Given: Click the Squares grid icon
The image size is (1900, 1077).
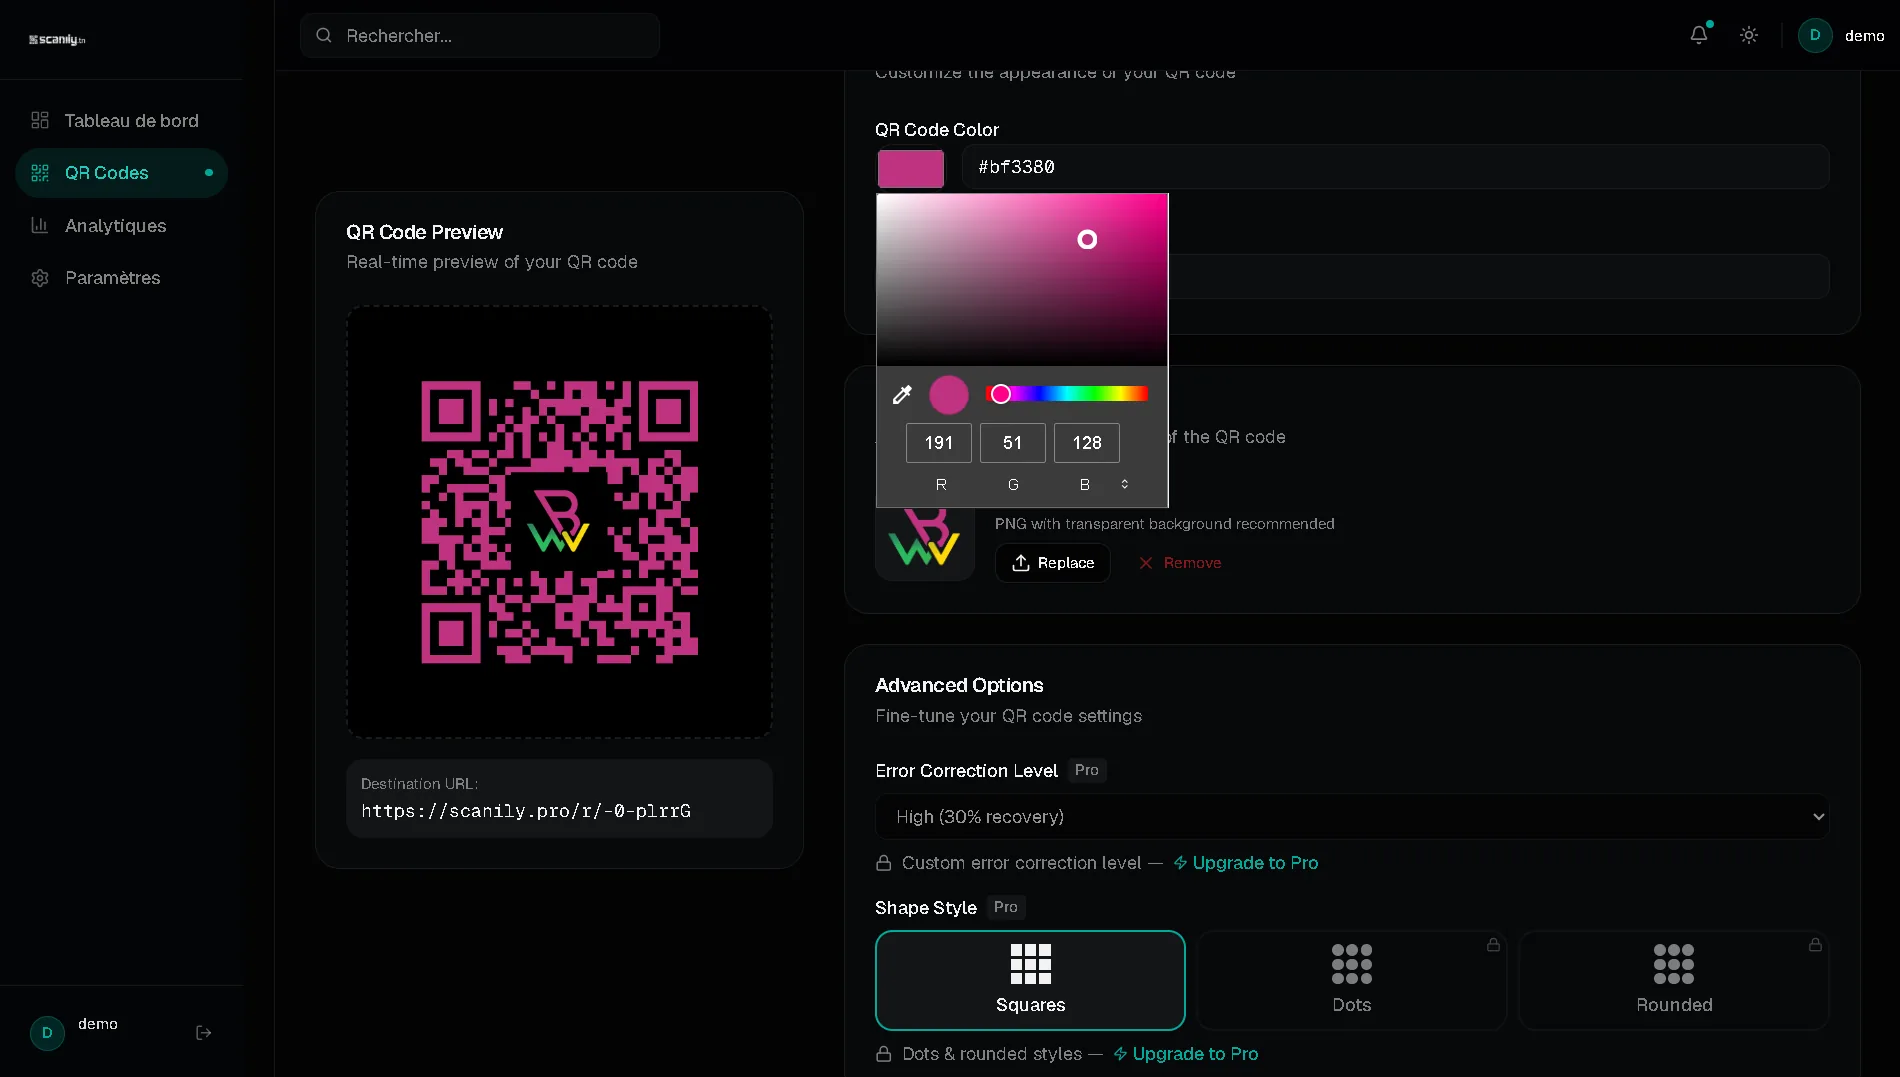Looking at the screenshot, I should [1030, 964].
